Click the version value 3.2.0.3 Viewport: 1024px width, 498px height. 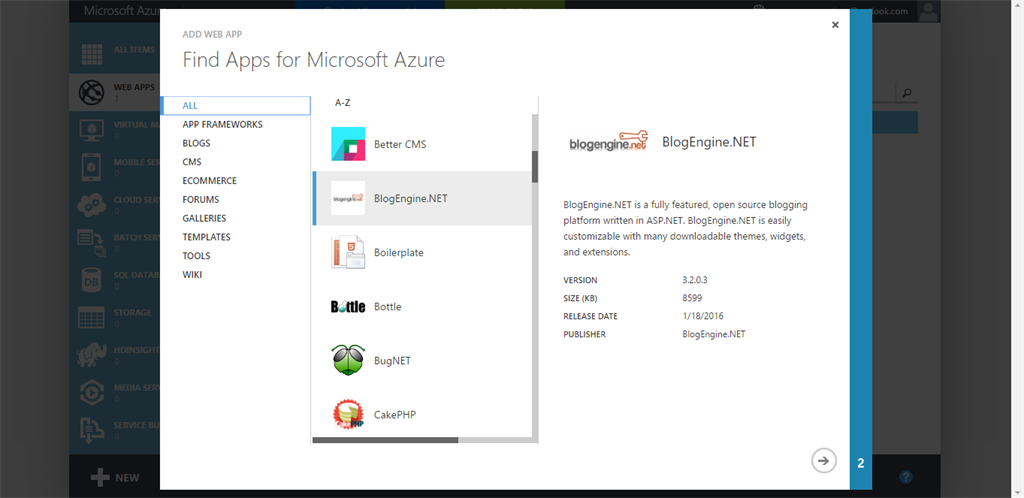coord(696,280)
